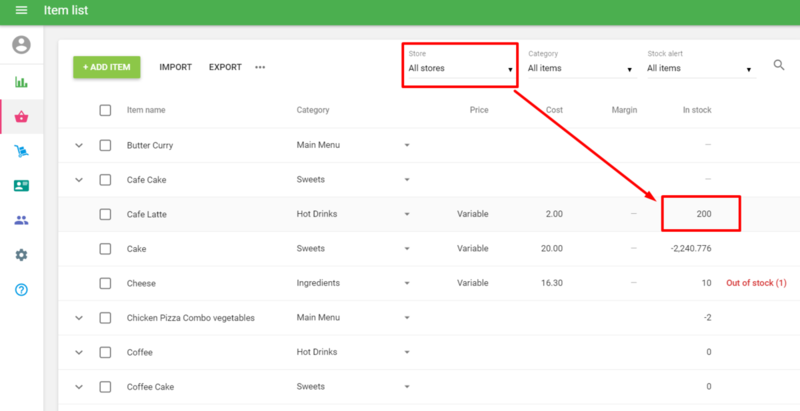Open the Employees ID card icon
Image resolution: width=800 pixels, height=411 pixels.
[x=21, y=186]
